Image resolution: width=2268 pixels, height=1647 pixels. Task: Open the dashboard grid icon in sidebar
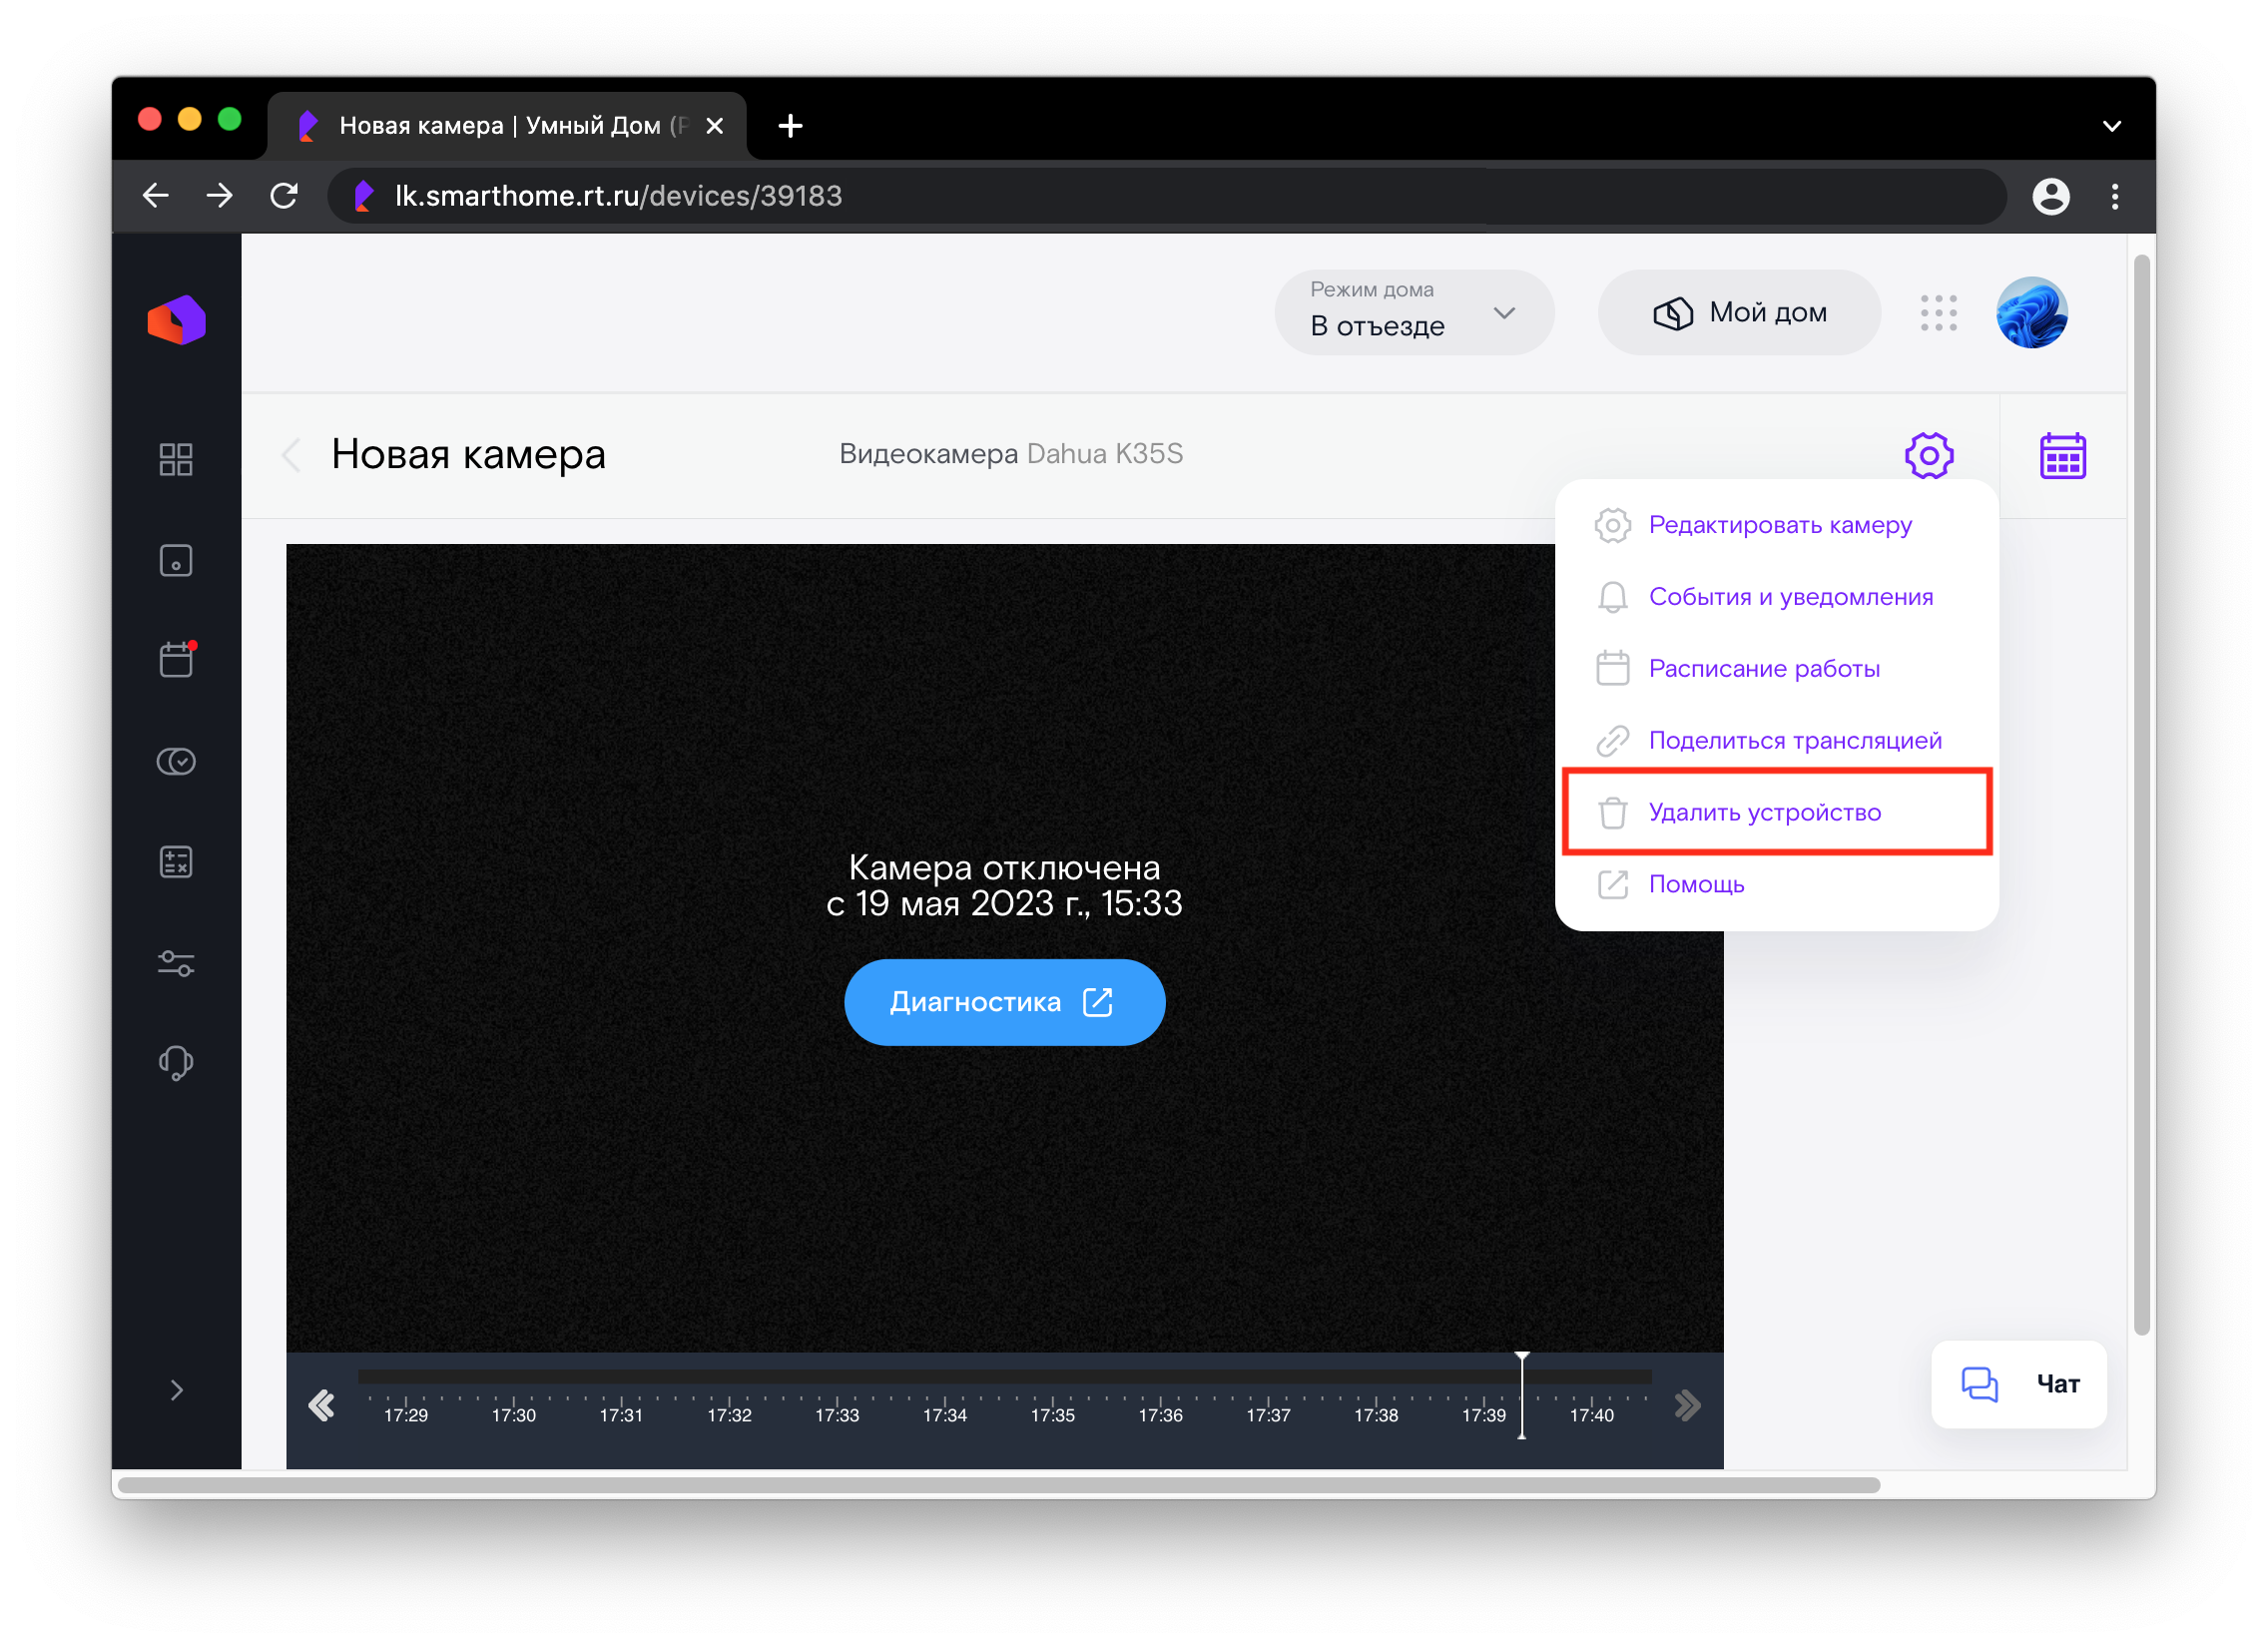tap(176, 459)
